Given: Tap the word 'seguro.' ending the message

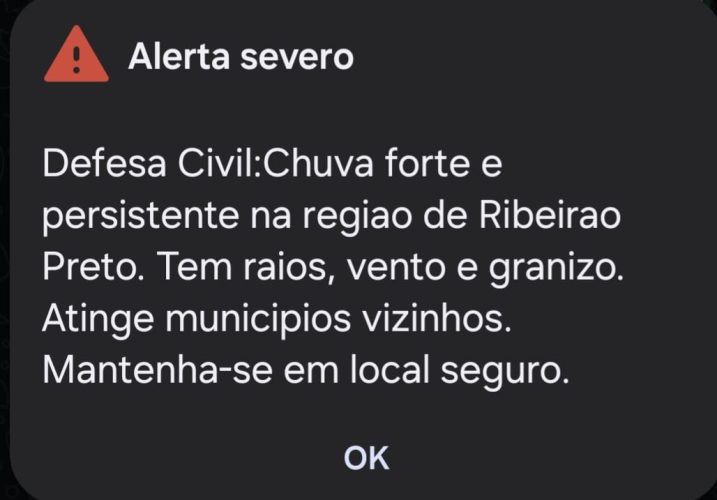Looking at the screenshot, I should (x=505, y=372).
